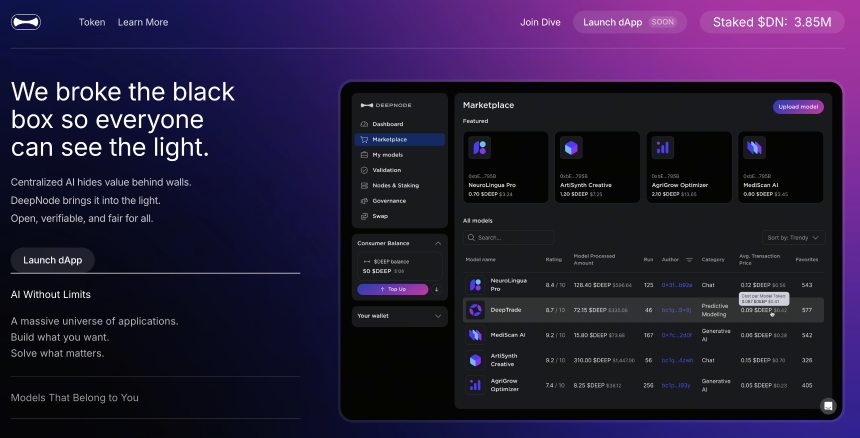Open the AgriGrow Optimizer author address link
The height and width of the screenshot is (438, 860).
coord(676,385)
